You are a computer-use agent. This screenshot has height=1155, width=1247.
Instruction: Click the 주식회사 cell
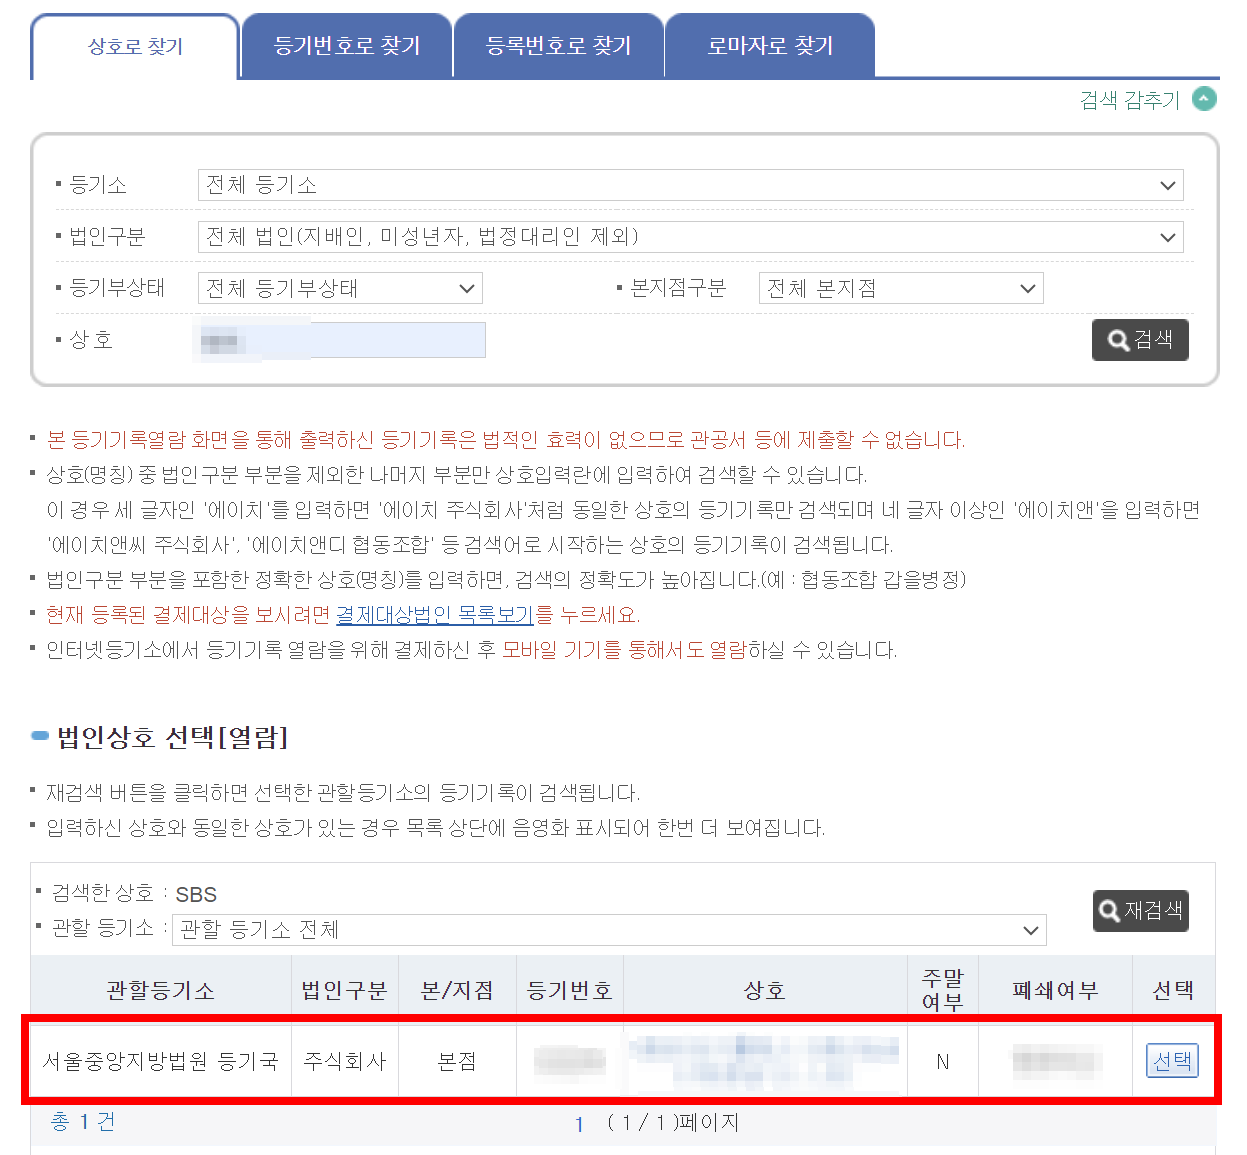click(x=345, y=1061)
